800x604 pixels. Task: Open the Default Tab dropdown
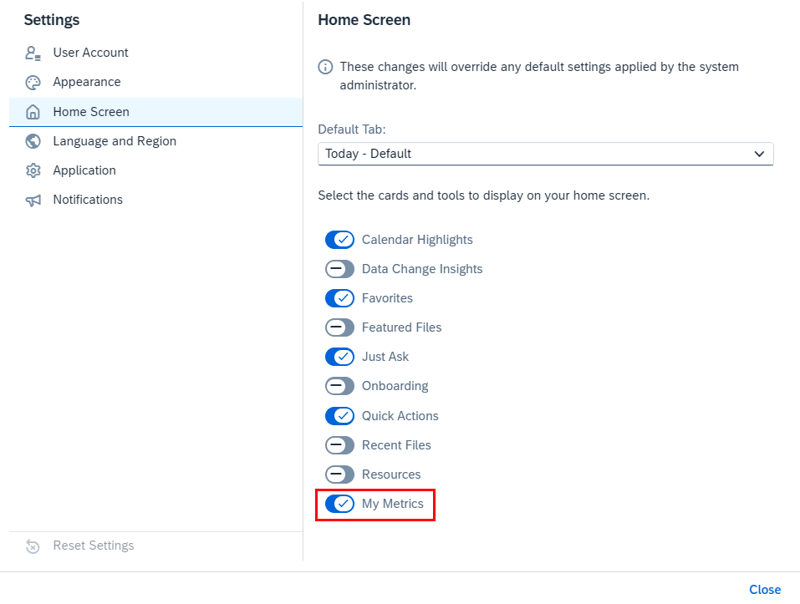coord(545,154)
